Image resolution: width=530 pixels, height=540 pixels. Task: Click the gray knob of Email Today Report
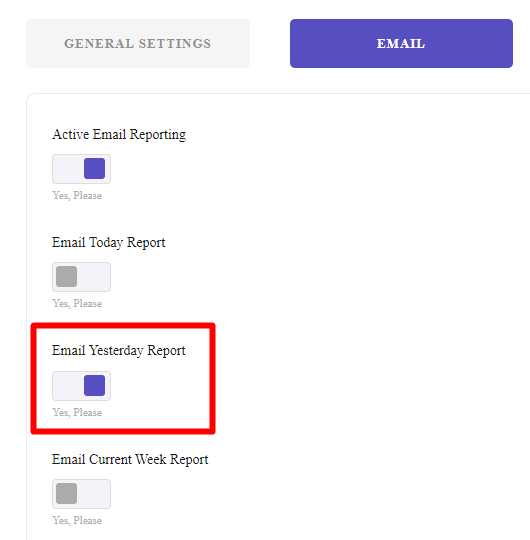point(66,277)
